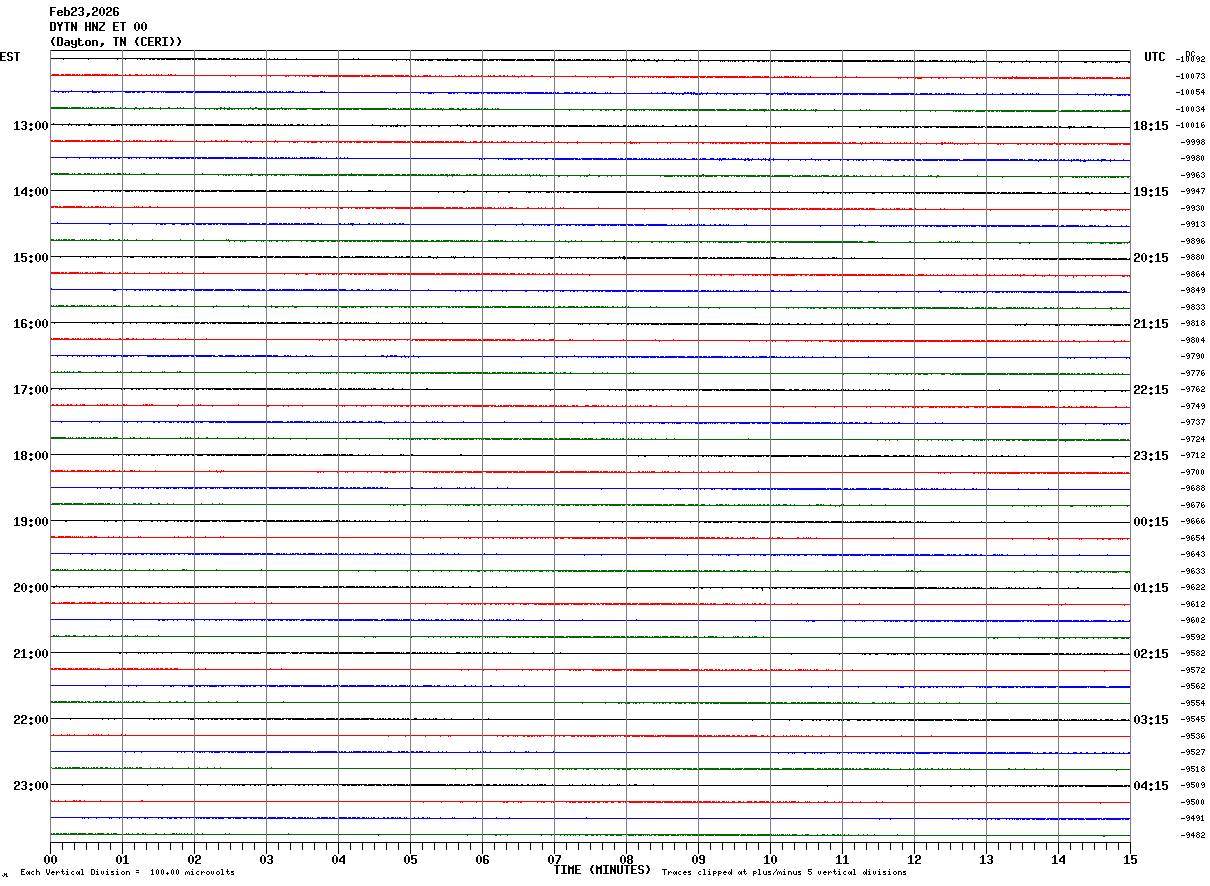The height and width of the screenshot is (886, 1210).
Task: Click the 18:15 UTC row label
Action: click(x=1150, y=126)
